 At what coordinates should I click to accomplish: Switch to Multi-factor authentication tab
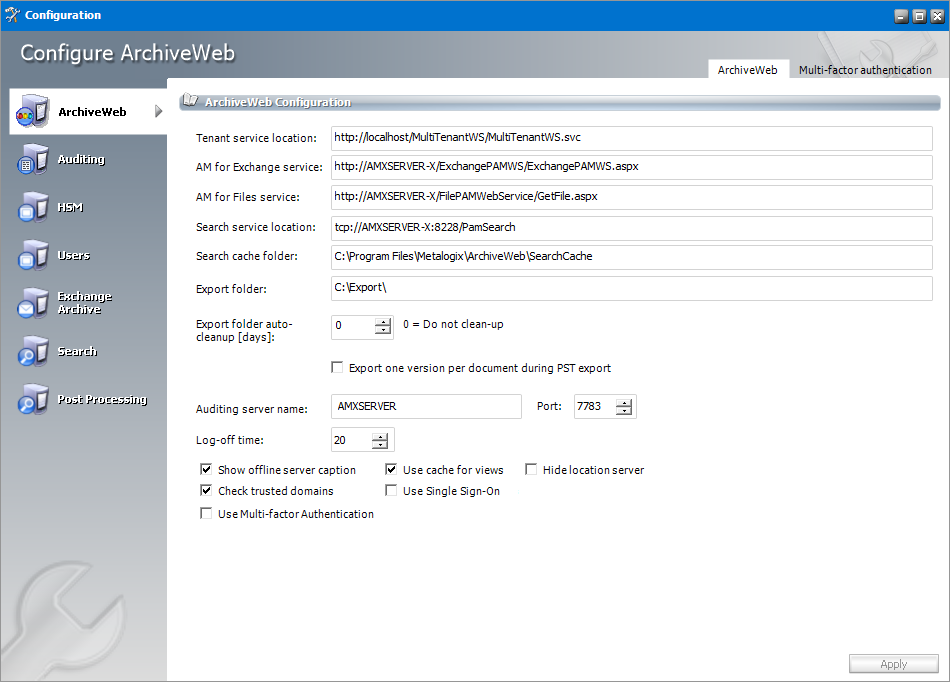pos(864,70)
